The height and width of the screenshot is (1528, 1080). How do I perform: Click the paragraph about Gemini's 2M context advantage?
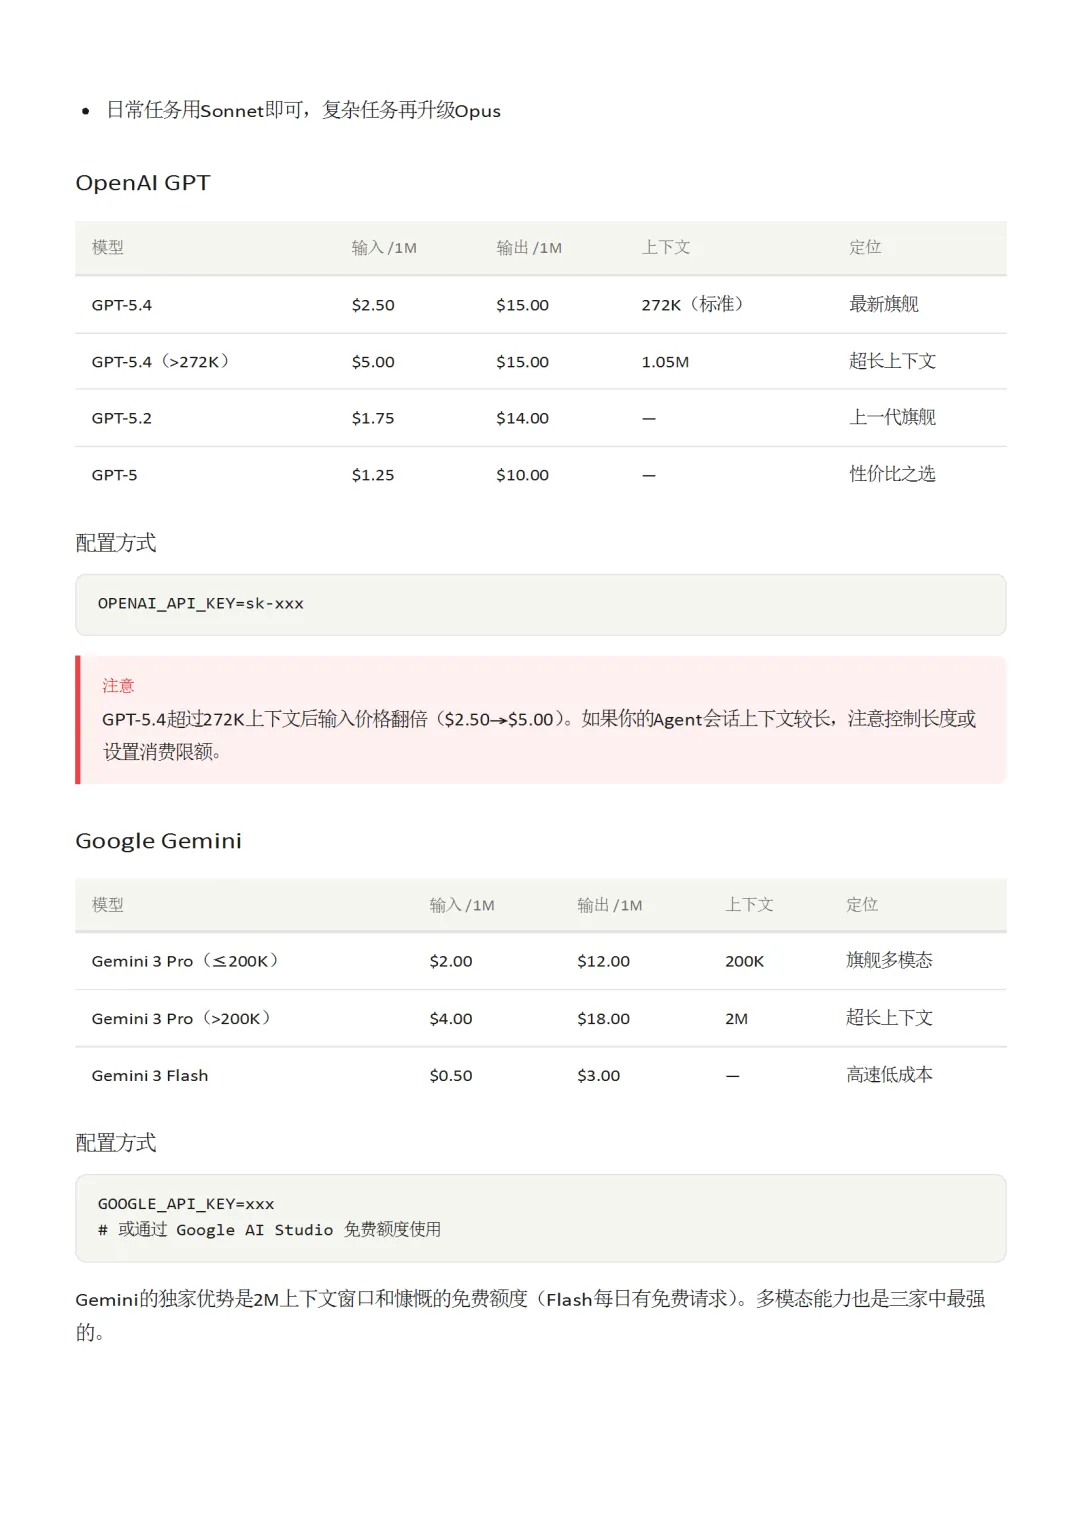(531, 1315)
